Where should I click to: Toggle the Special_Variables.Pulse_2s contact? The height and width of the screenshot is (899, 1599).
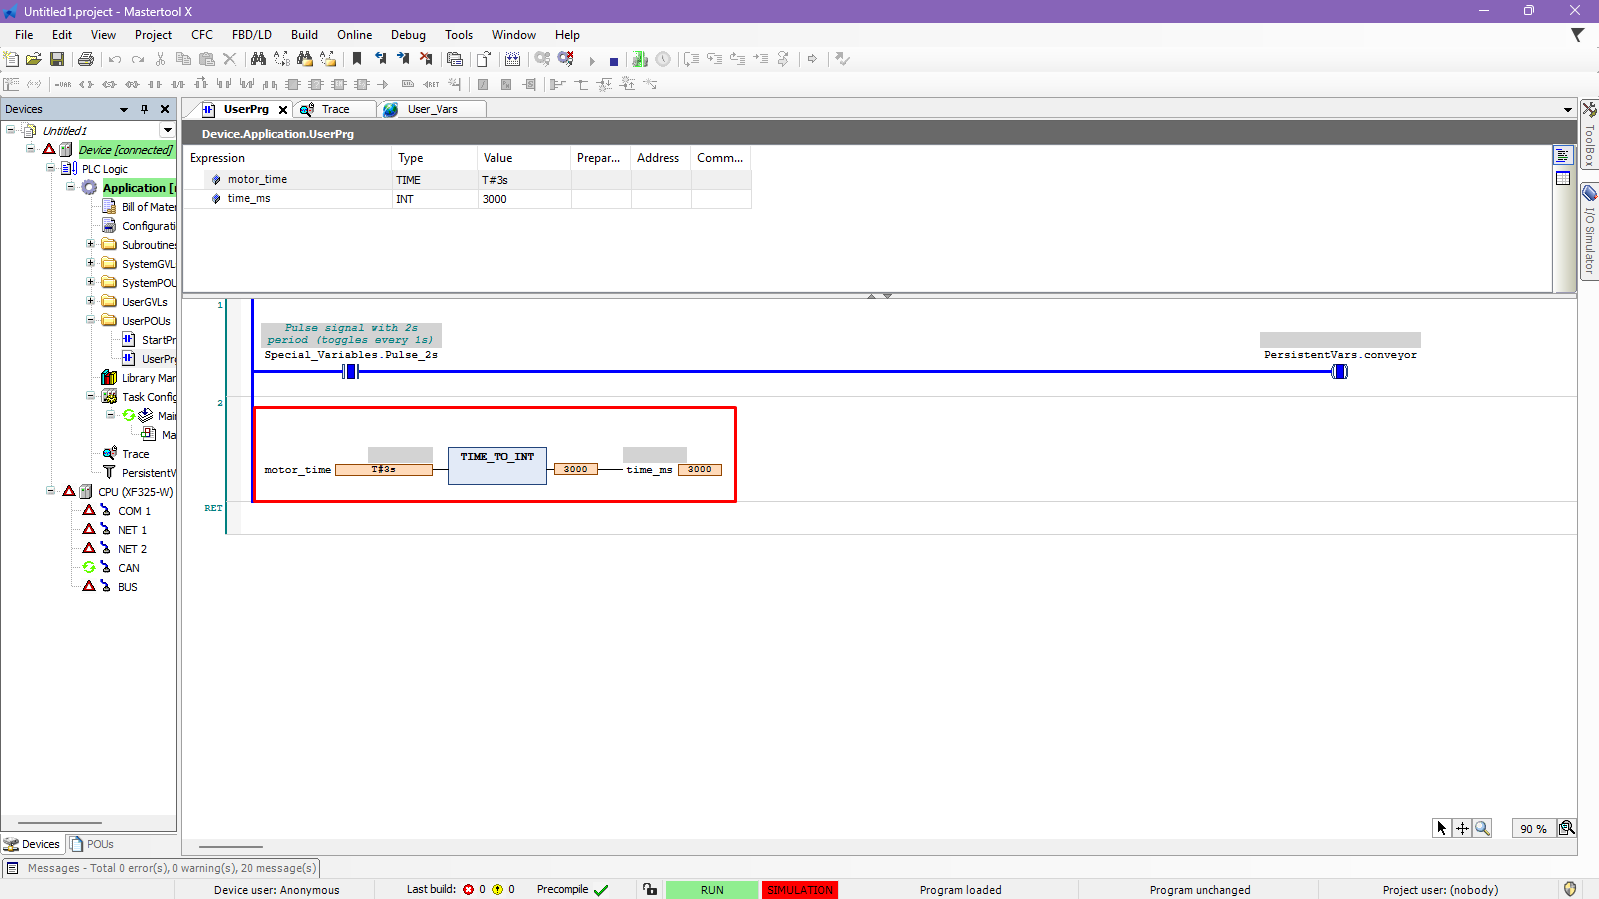(x=350, y=372)
